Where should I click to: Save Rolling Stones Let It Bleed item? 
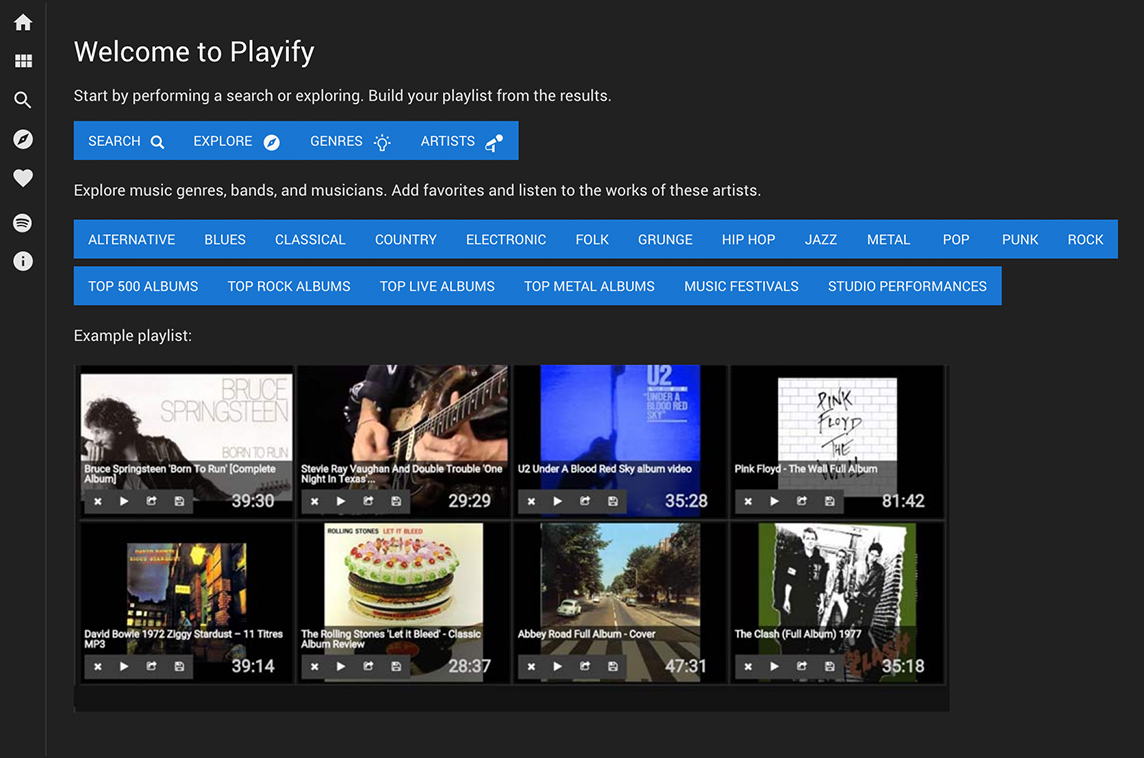coord(395,666)
